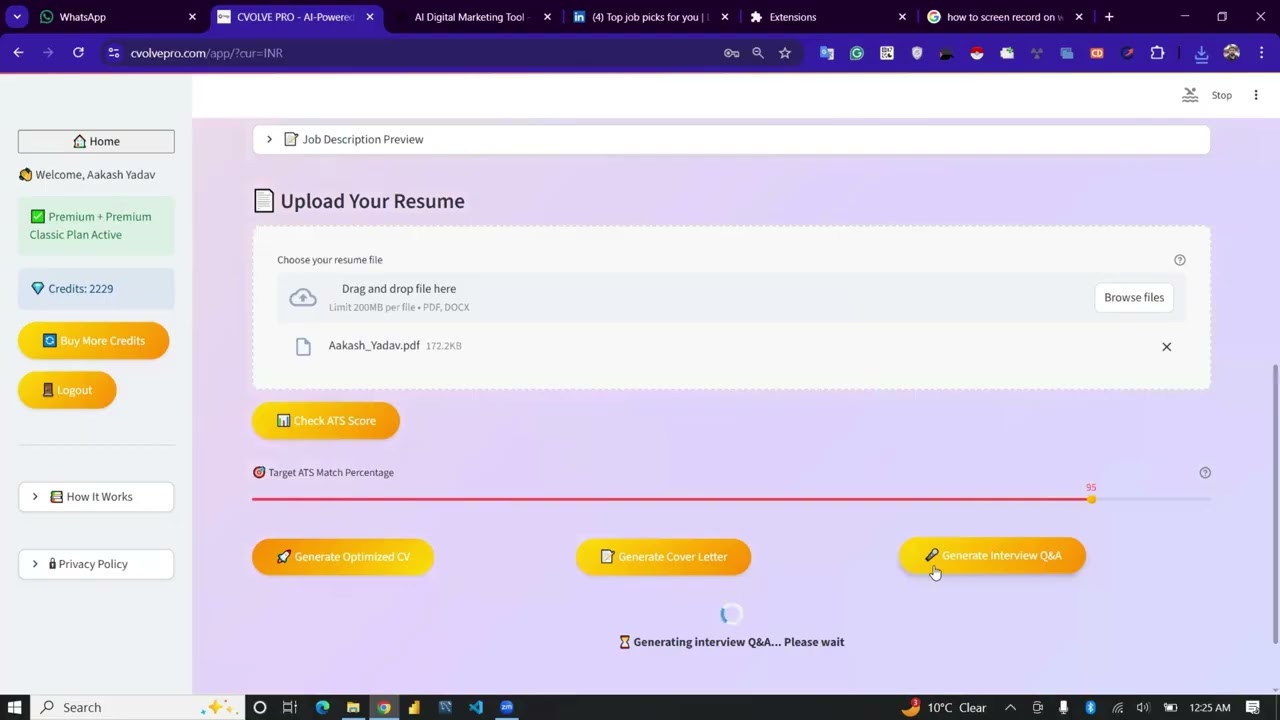Open Visual Studio Code from the taskbar
Viewport: 1280px width, 720px height.
click(x=476, y=707)
